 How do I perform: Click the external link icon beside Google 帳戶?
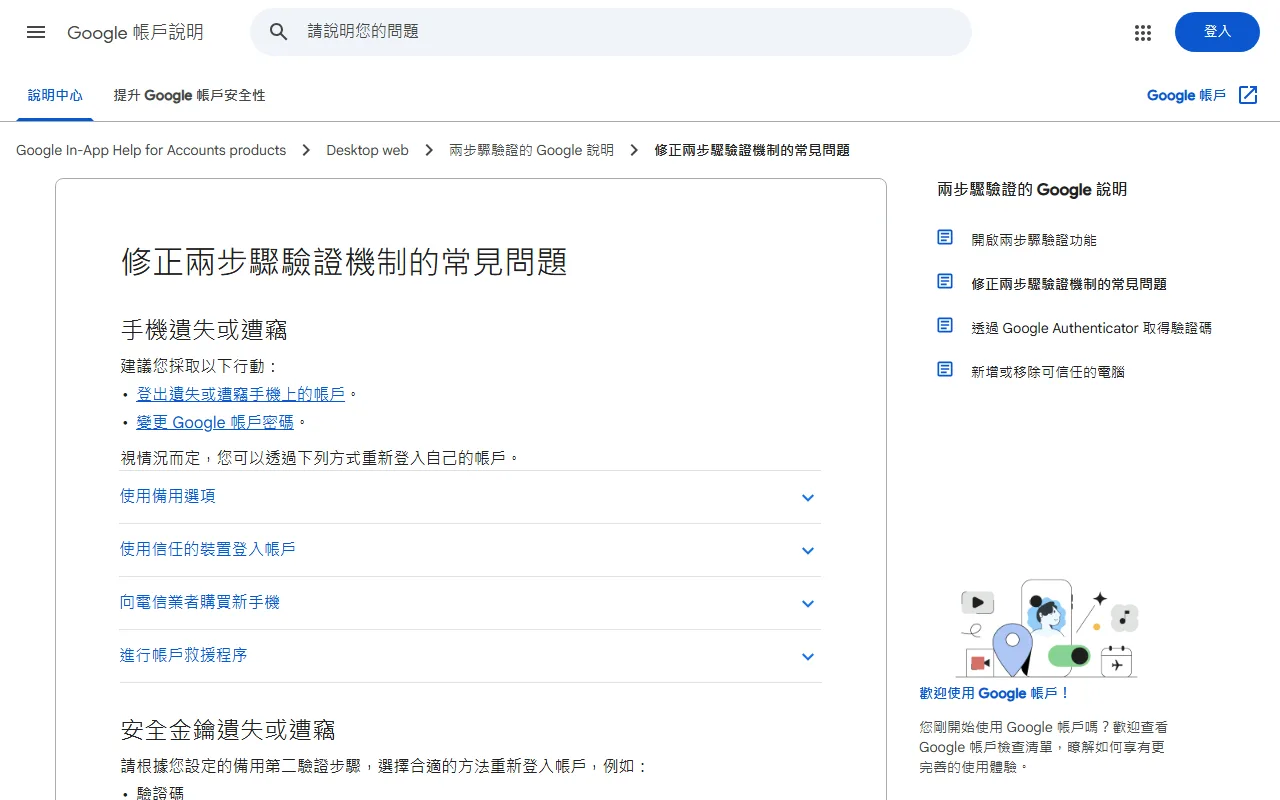point(1248,95)
